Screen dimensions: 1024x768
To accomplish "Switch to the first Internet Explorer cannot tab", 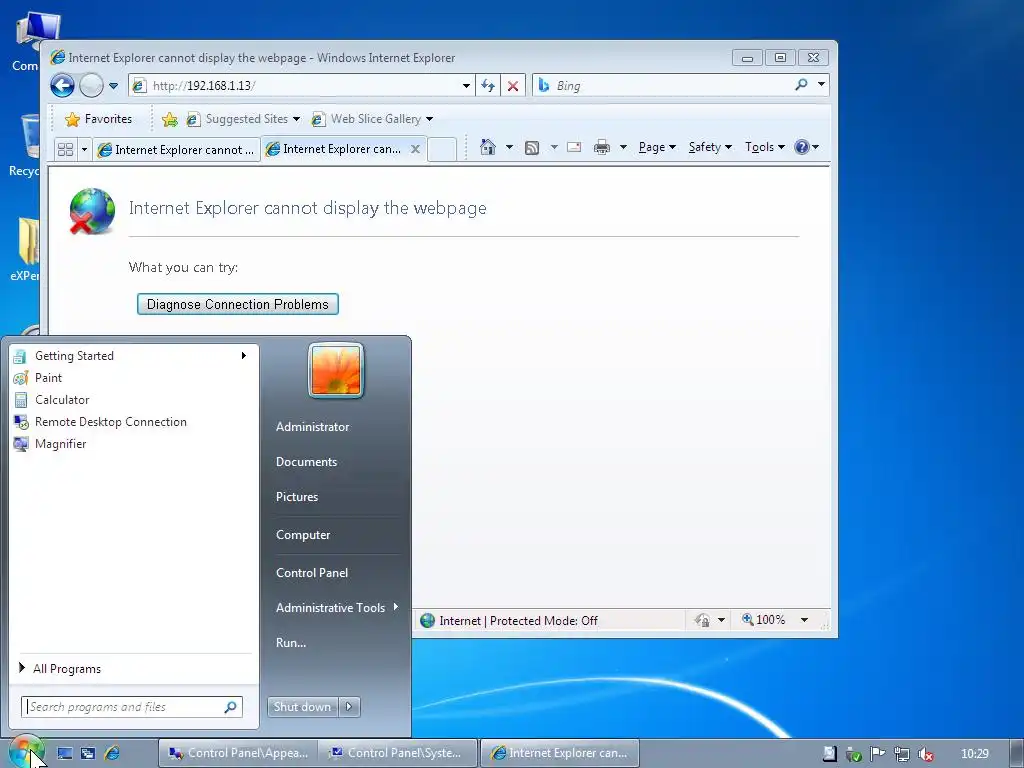I will 176,150.
